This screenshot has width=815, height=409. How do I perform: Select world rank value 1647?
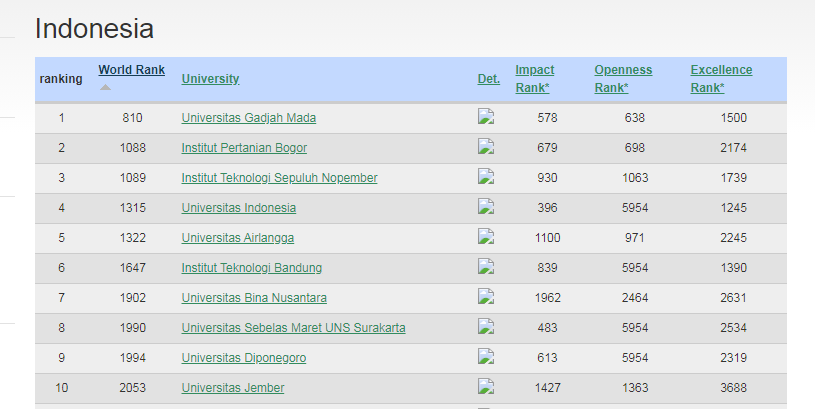point(133,268)
